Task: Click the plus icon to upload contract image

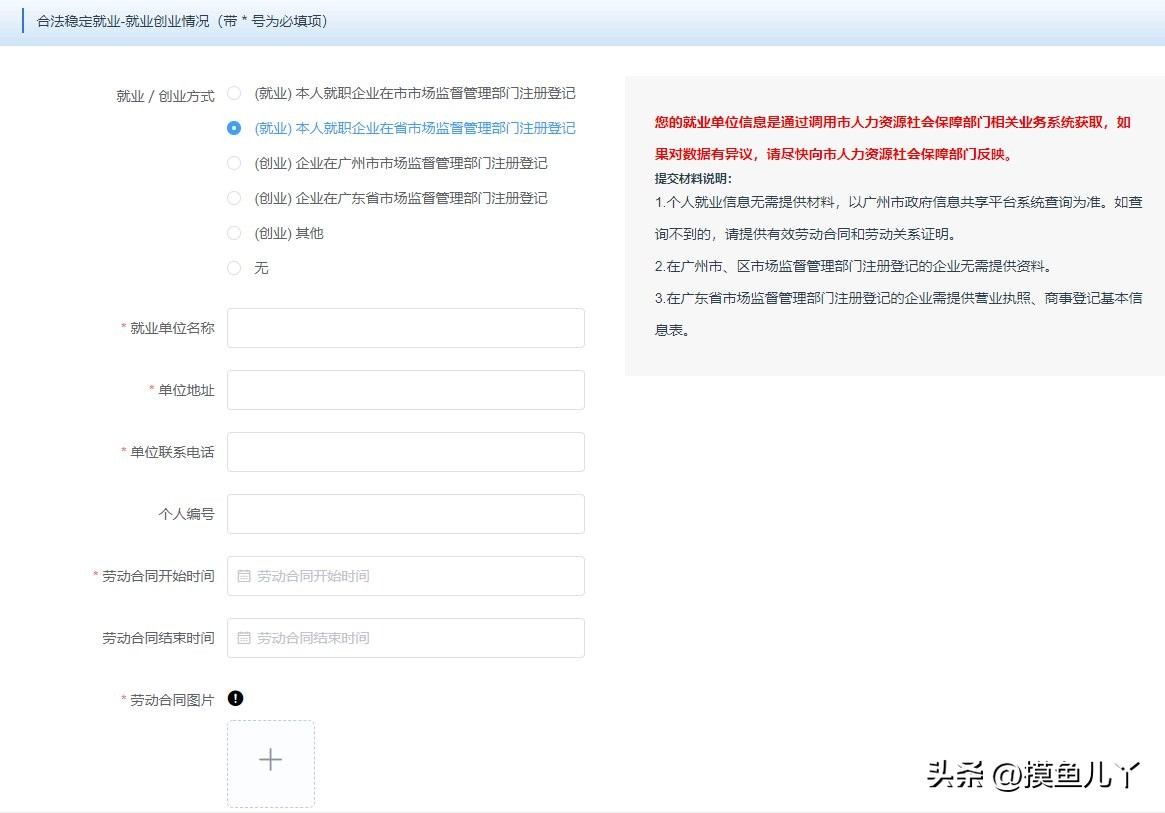Action: pyautogui.click(x=270, y=761)
